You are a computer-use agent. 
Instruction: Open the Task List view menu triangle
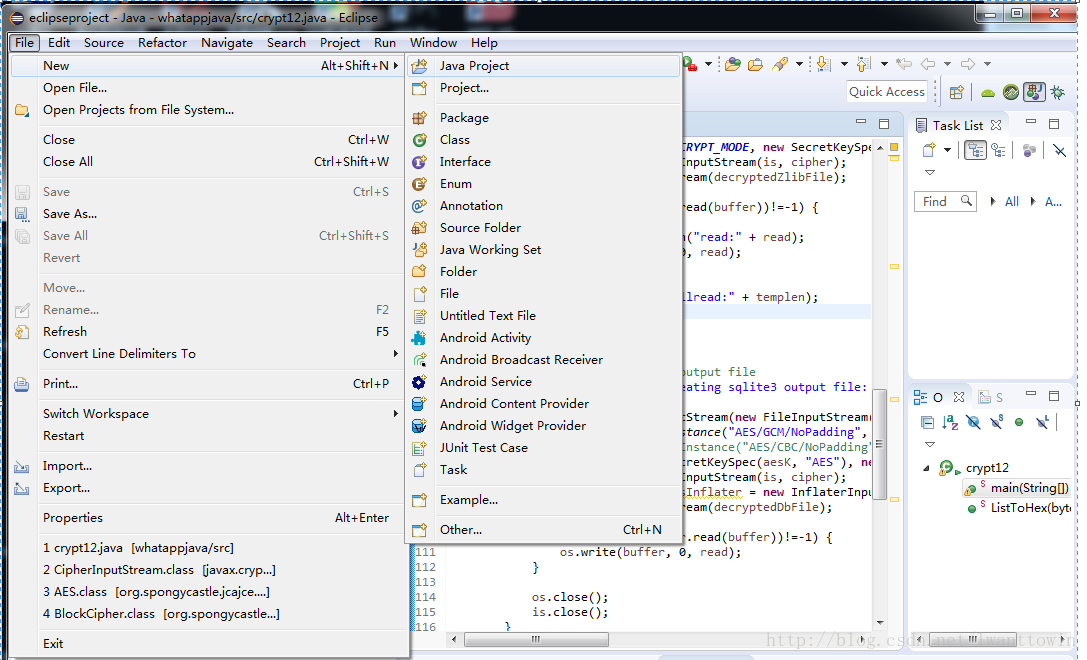(930, 172)
